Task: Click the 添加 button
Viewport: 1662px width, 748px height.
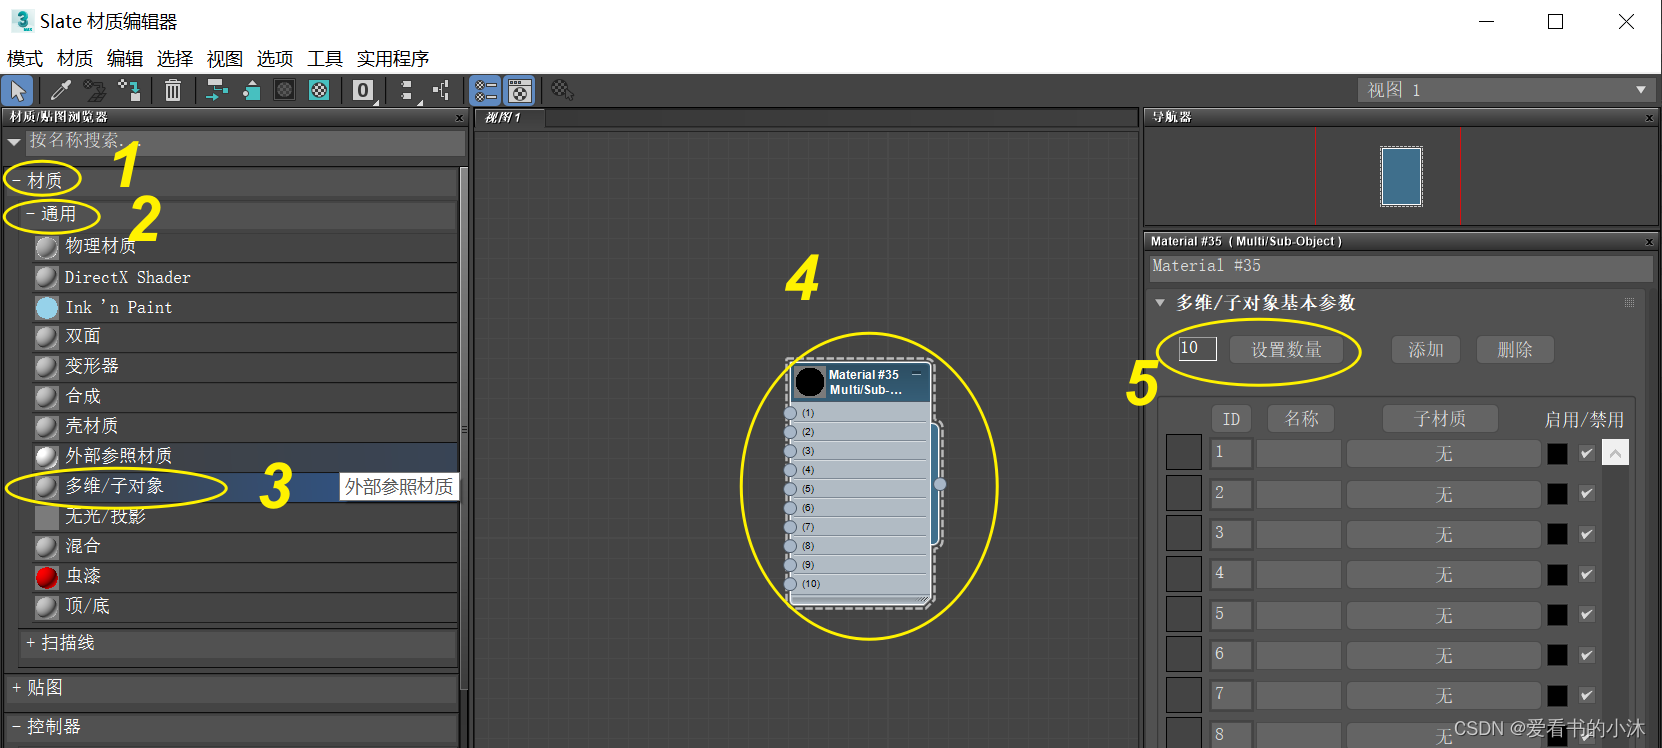Action: [x=1426, y=349]
